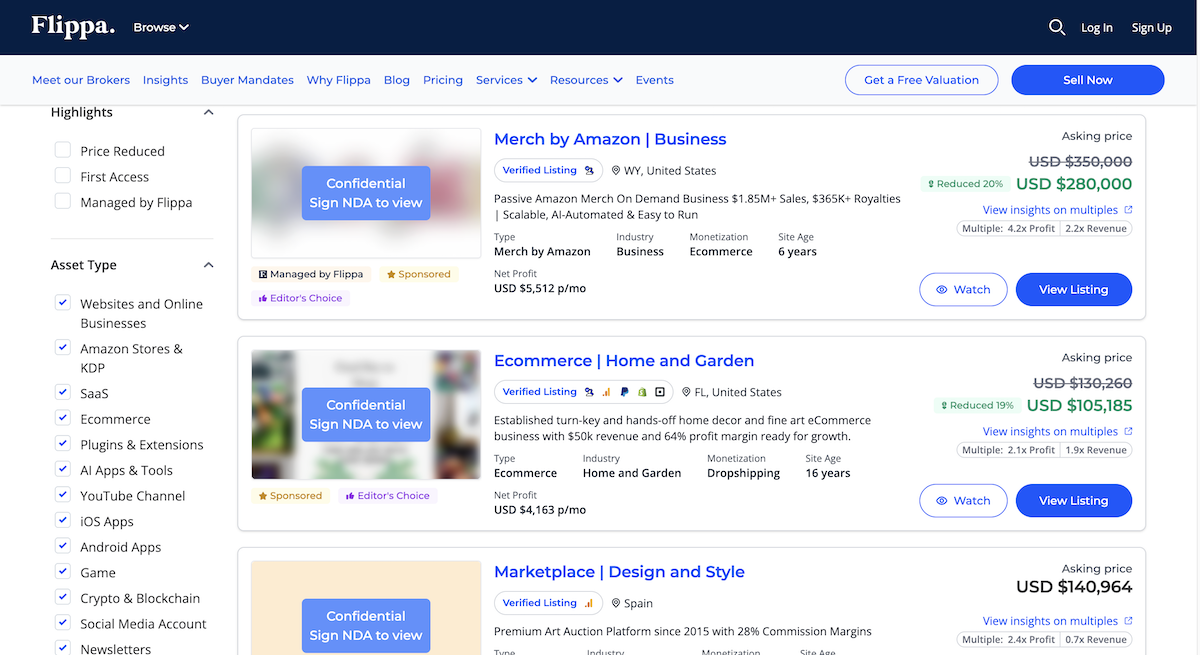Image resolution: width=1200 pixels, height=655 pixels.
Task: Open Meet our Brokers
Action: pos(81,80)
